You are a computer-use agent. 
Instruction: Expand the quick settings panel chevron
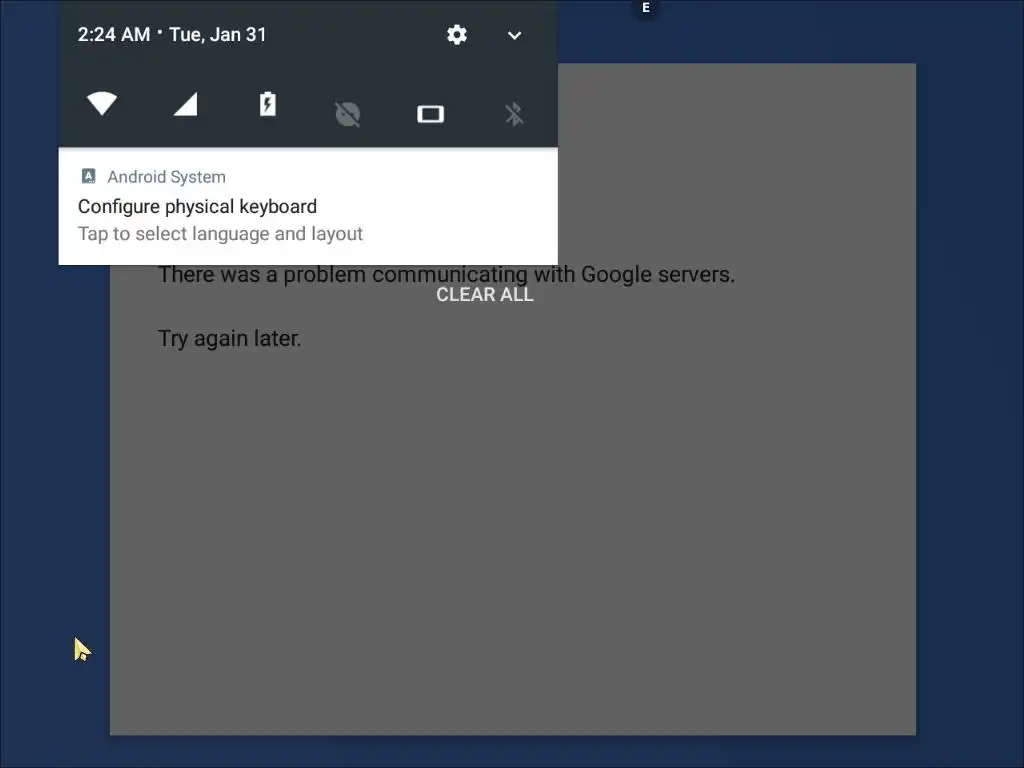point(515,35)
